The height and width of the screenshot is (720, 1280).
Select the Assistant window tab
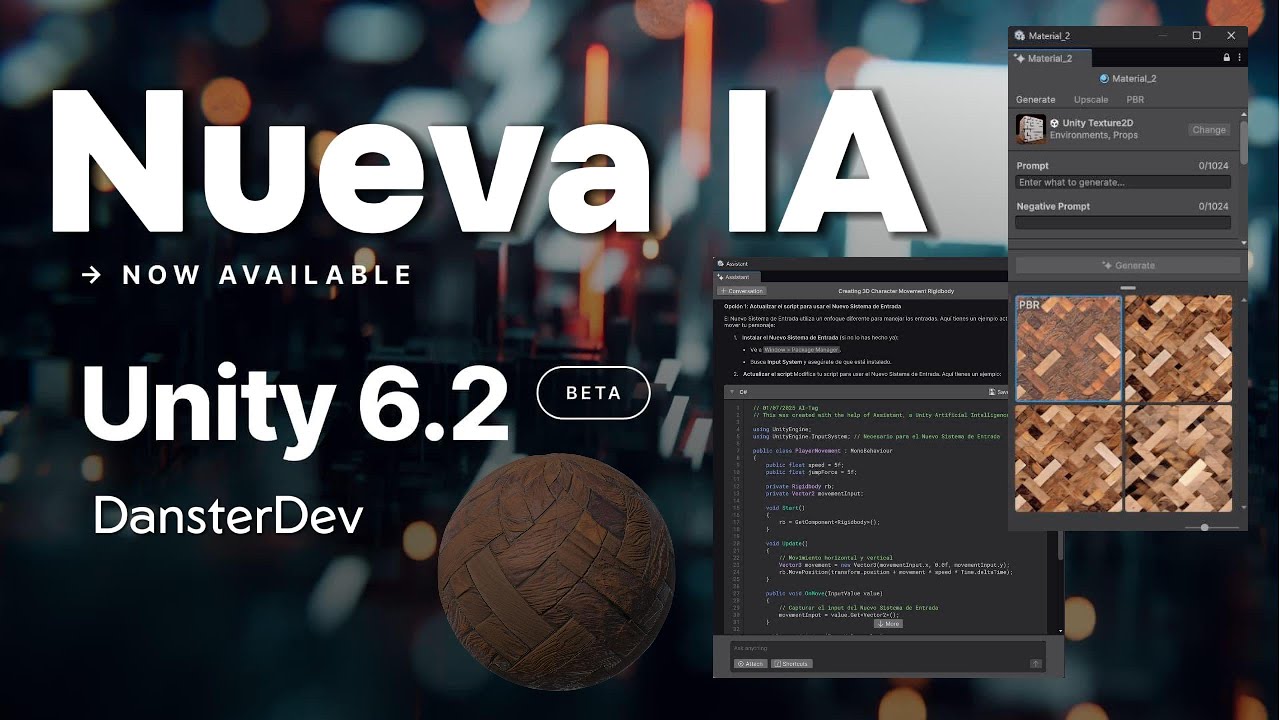737,276
